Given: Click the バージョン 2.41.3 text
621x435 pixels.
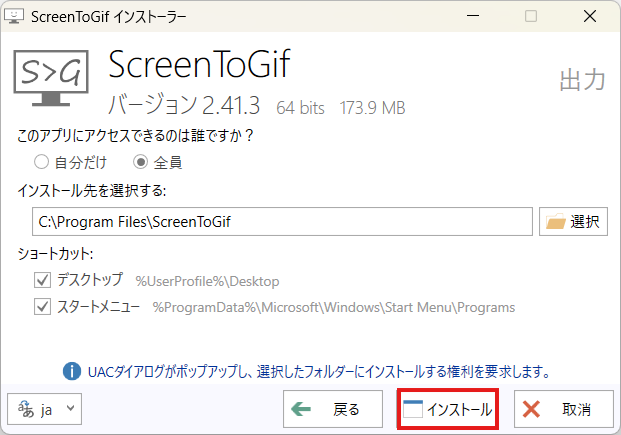Looking at the screenshot, I should [184, 105].
